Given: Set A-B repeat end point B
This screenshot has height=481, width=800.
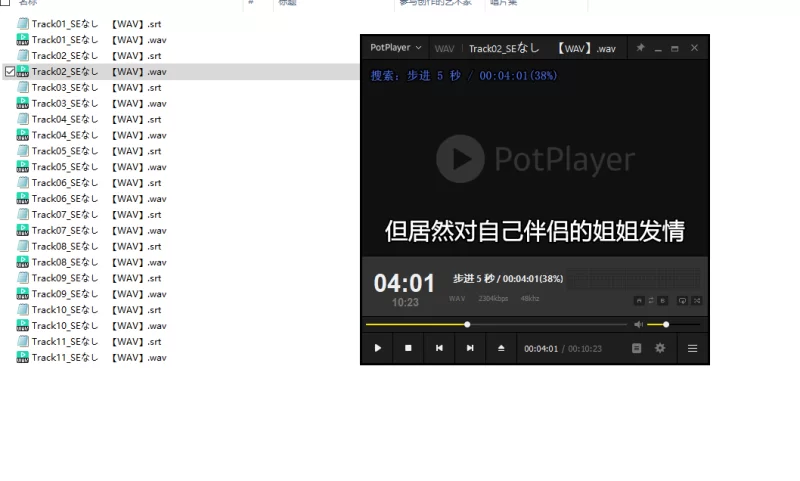Looking at the screenshot, I should coord(663,301).
